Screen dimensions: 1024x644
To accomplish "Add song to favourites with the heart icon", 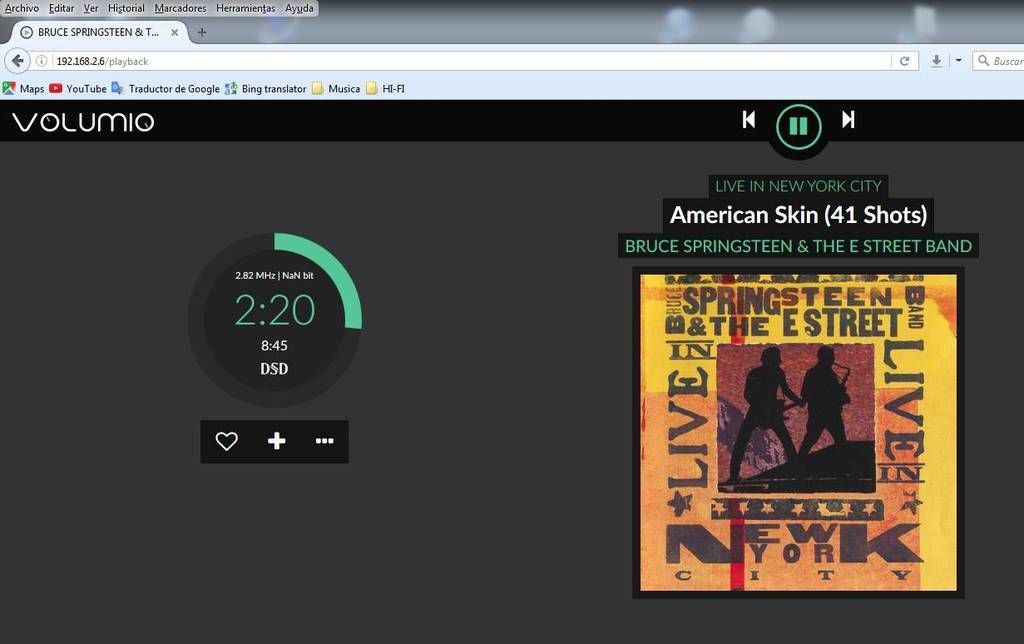I will (x=227, y=442).
